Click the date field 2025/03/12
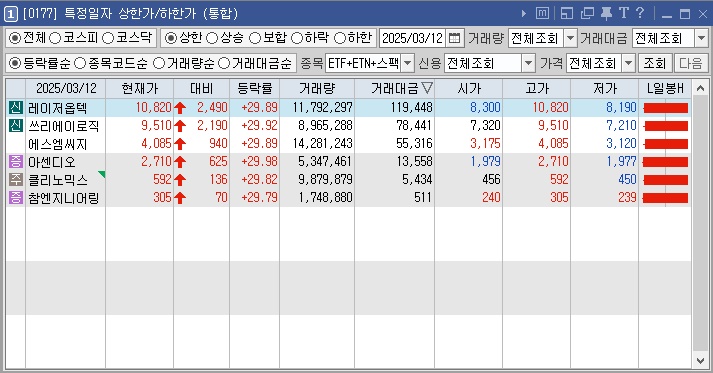Screen dimensions: 713x373 [413, 38]
